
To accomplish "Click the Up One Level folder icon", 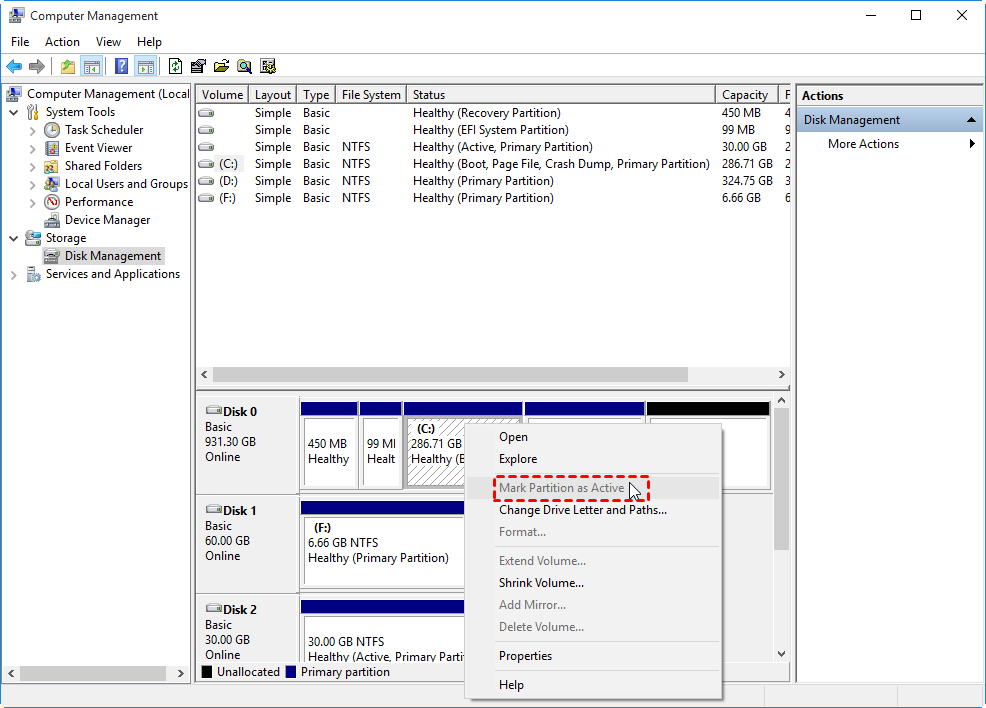I will pos(67,67).
